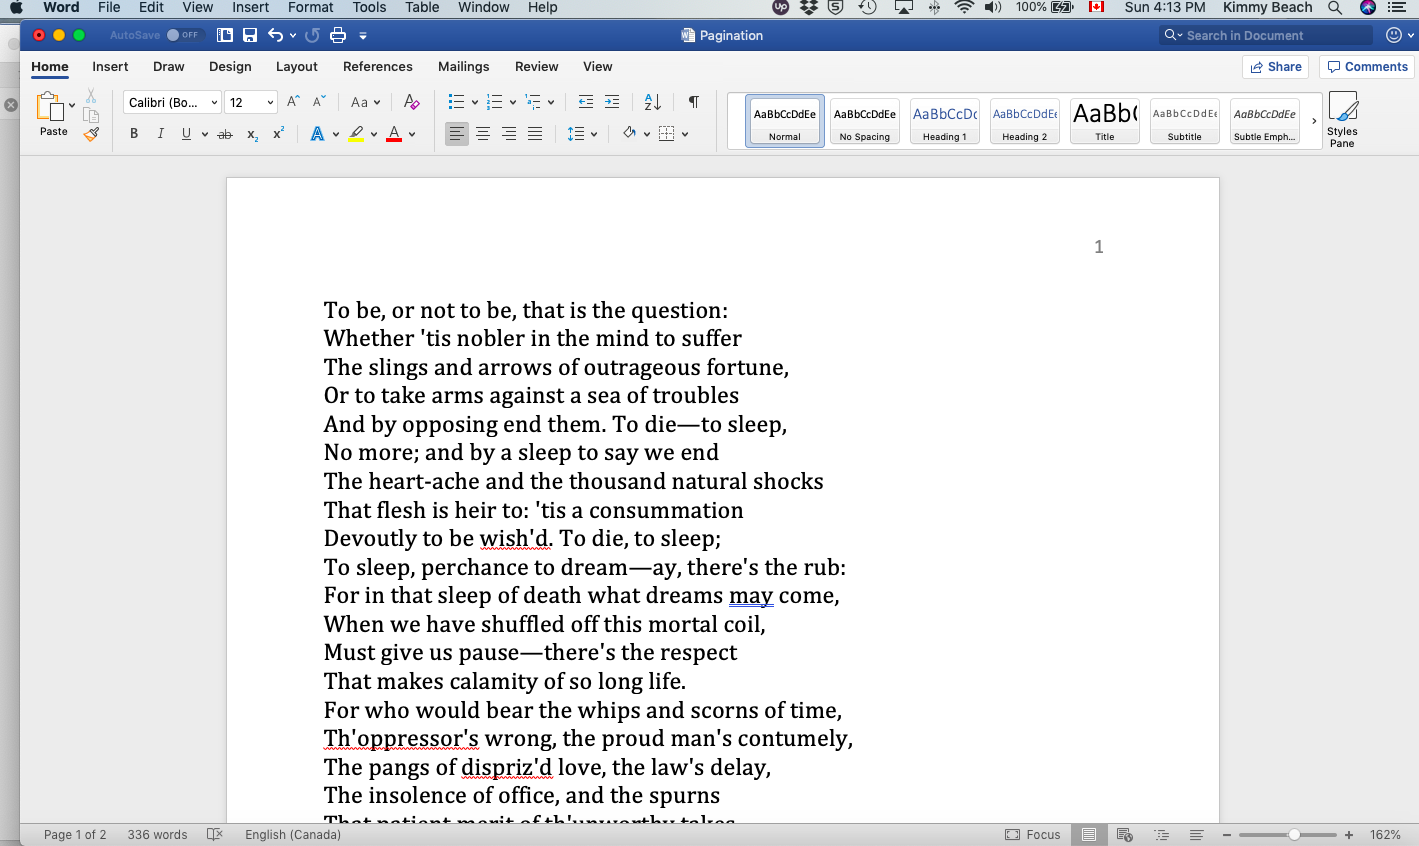Apply the Title style
This screenshot has height=846, width=1419.
tap(1105, 121)
